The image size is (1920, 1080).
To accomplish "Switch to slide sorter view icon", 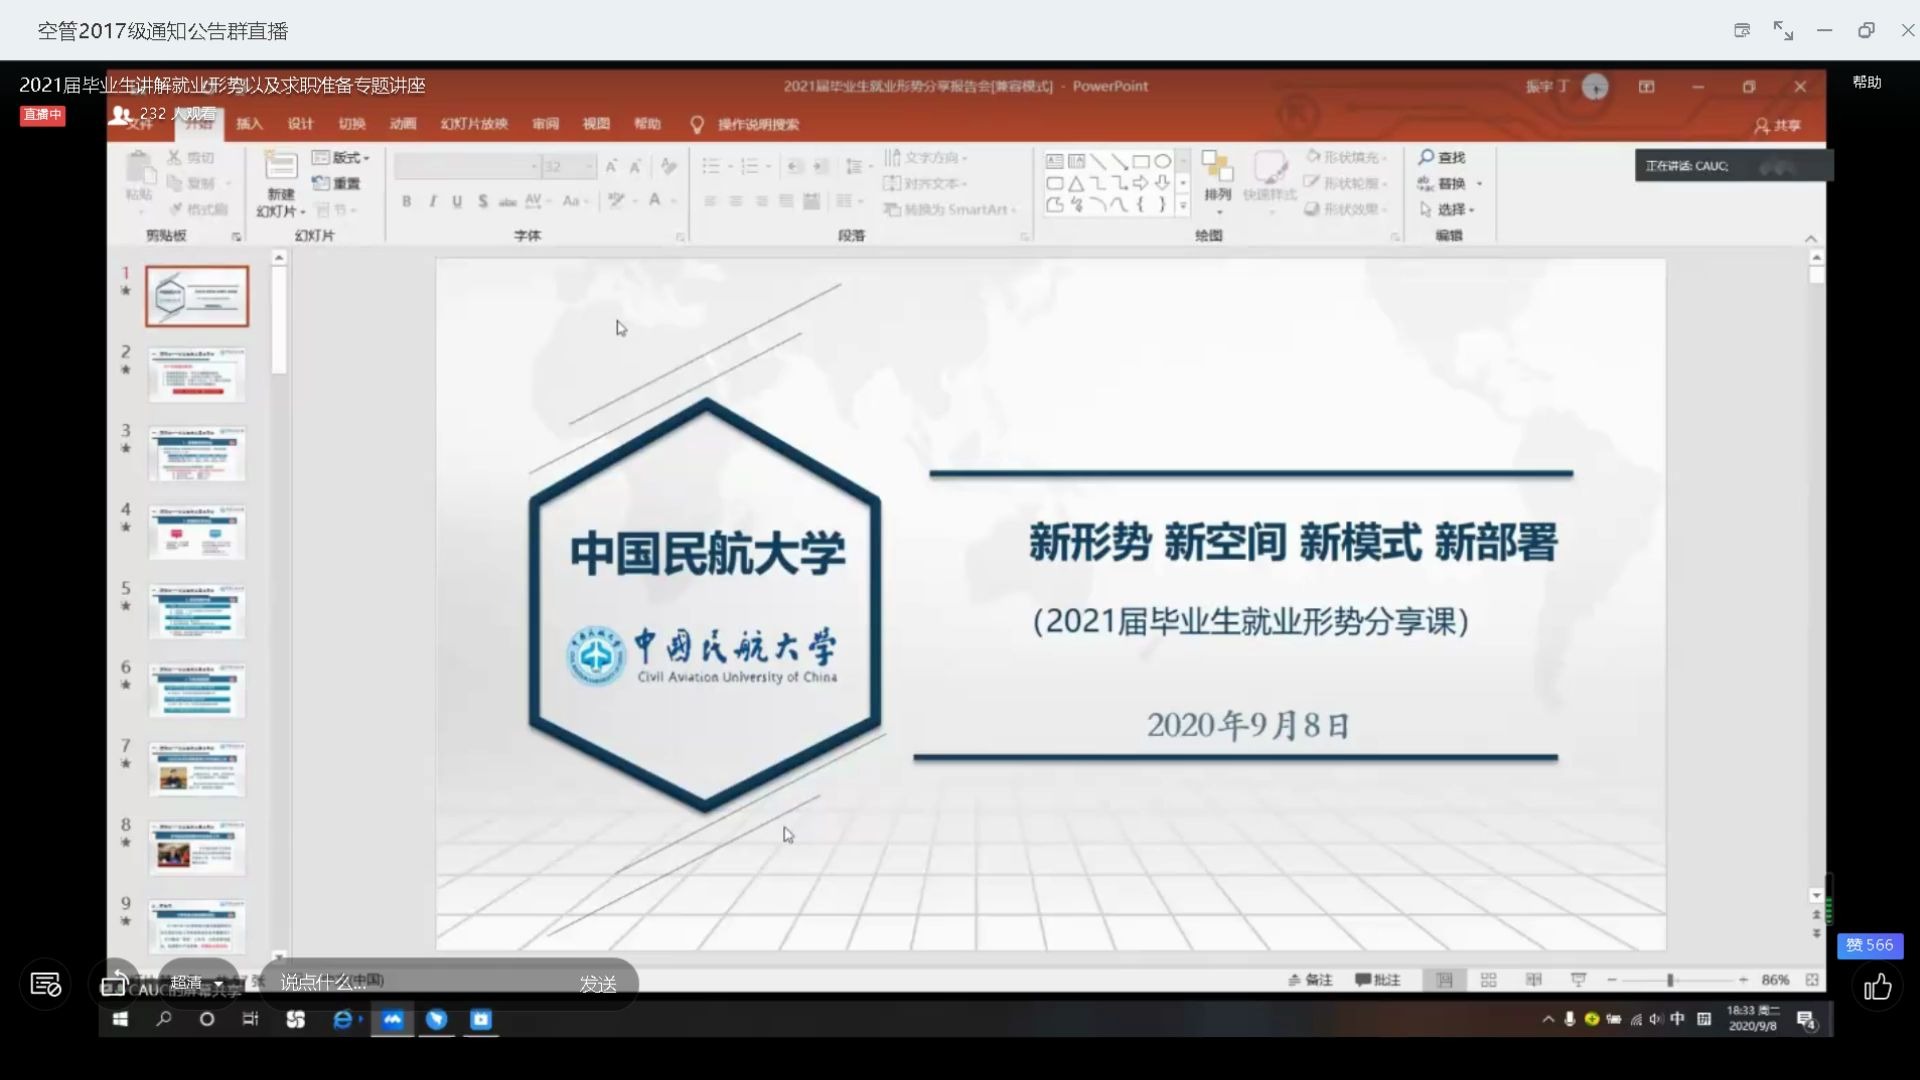I will pyautogui.click(x=1488, y=980).
